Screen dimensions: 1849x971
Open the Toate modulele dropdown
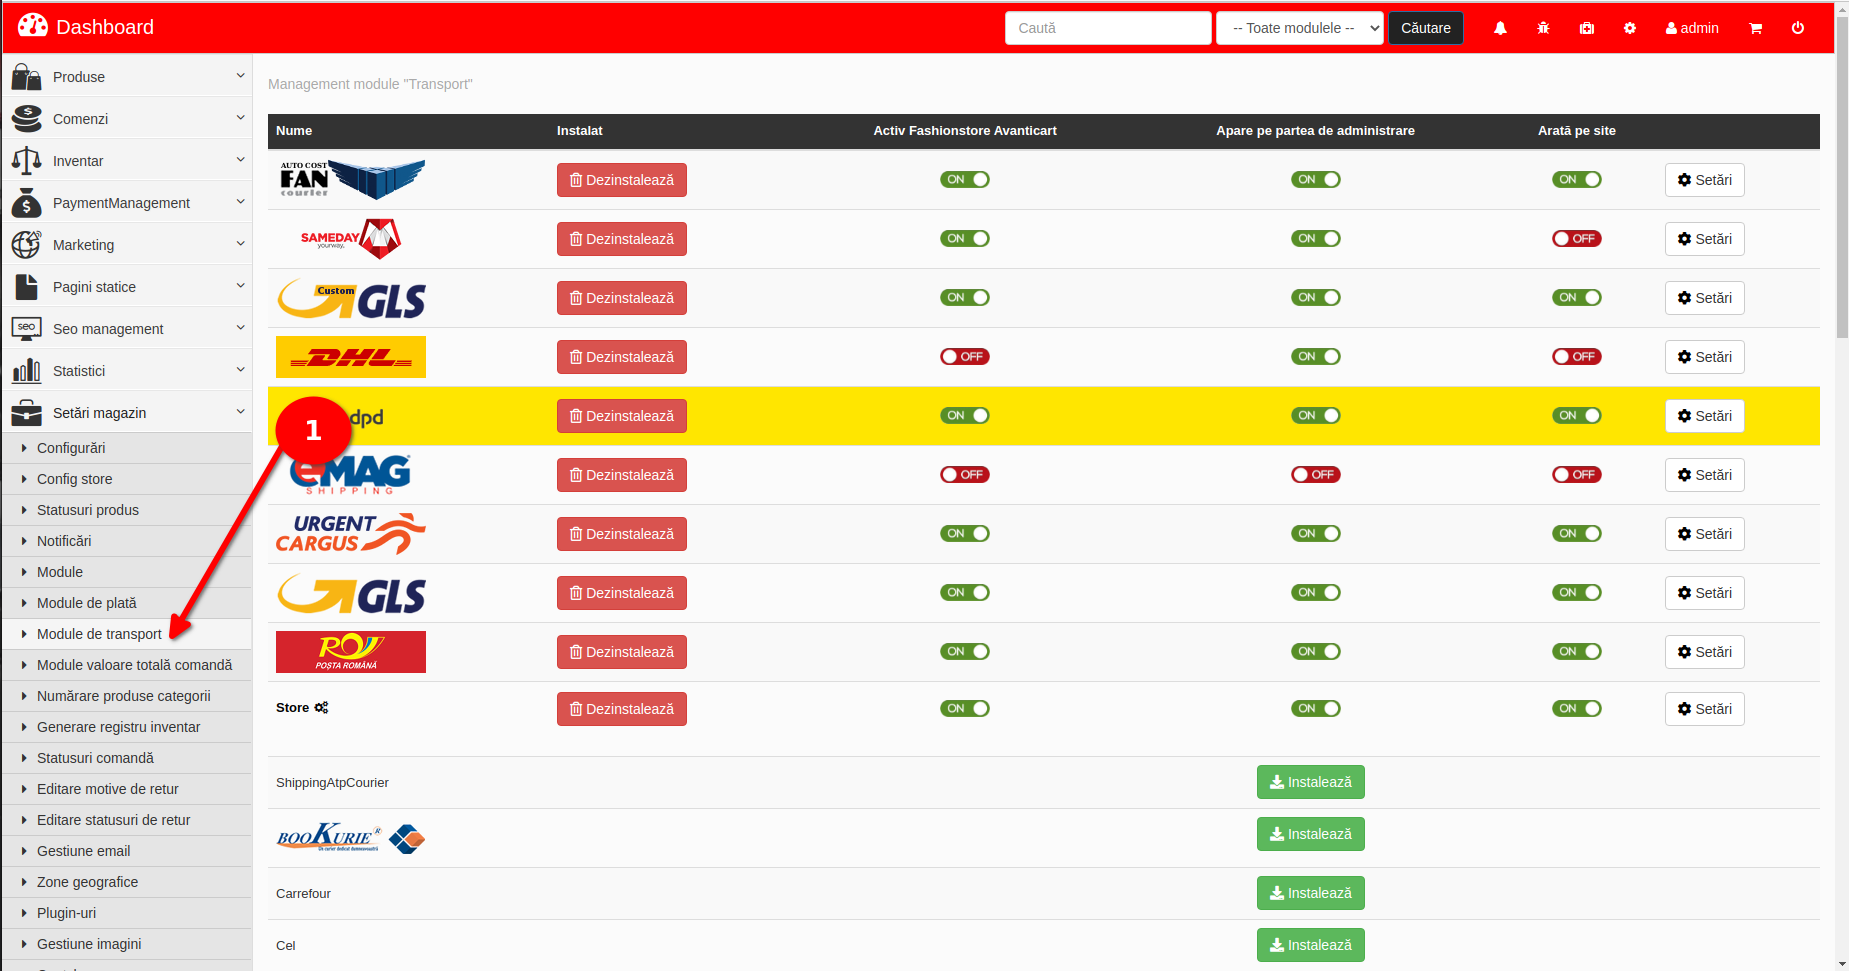(1300, 28)
